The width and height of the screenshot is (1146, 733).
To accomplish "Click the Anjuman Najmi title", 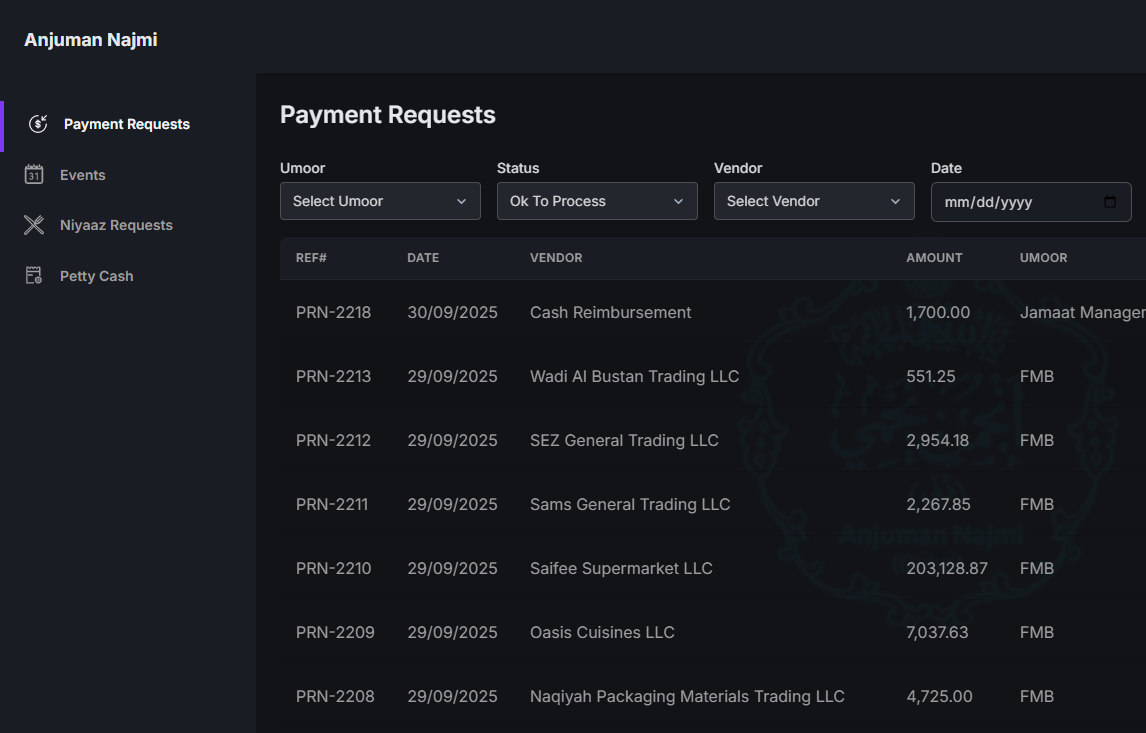I will [91, 39].
